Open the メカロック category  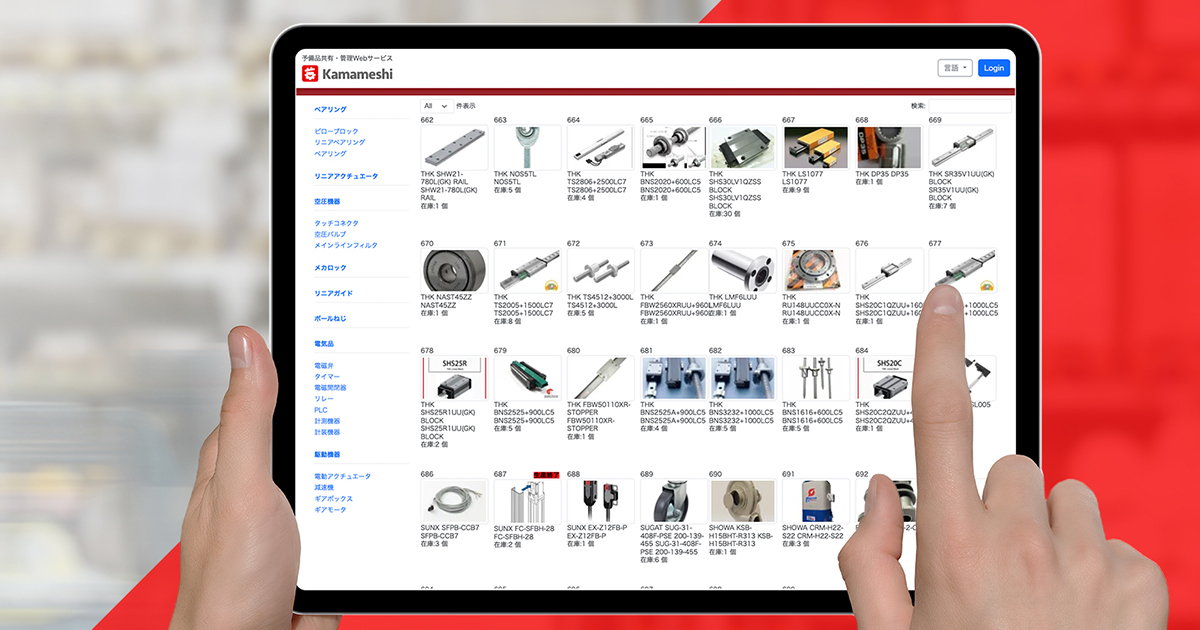click(330, 268)
